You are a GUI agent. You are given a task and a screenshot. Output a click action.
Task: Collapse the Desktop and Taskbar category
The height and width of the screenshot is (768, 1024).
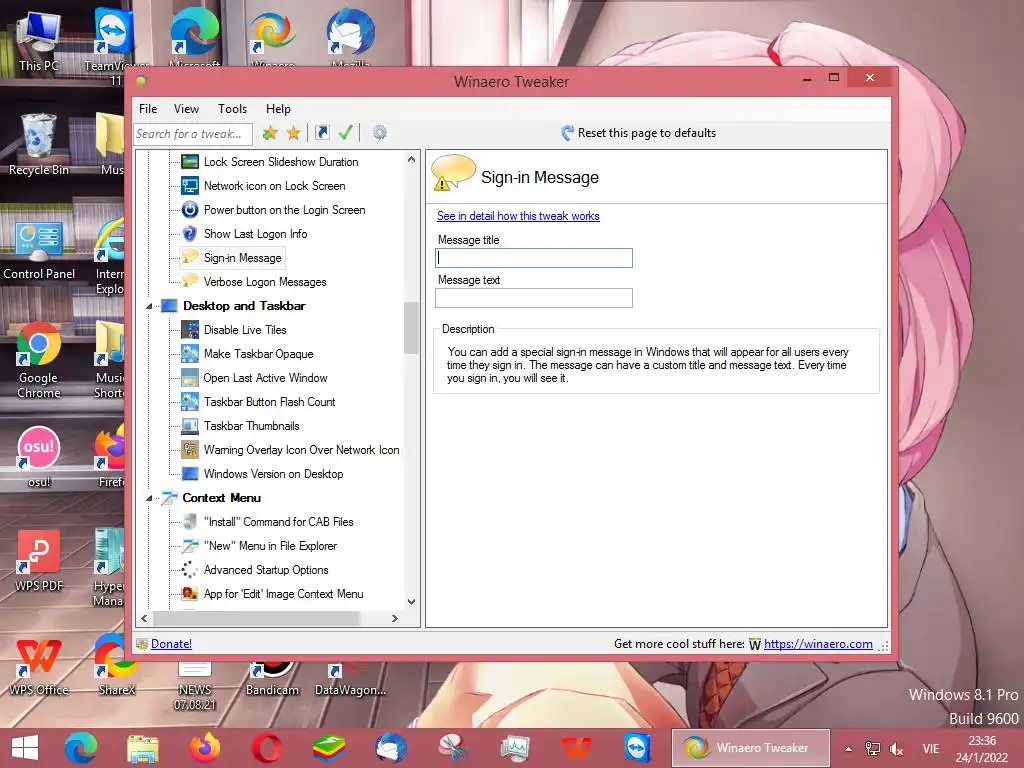pyautogui.click(x=149, y=306)
